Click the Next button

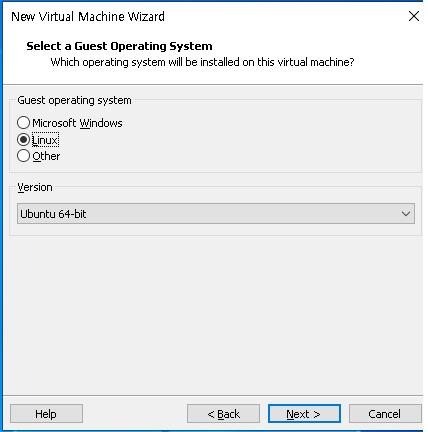coord(304,414)
